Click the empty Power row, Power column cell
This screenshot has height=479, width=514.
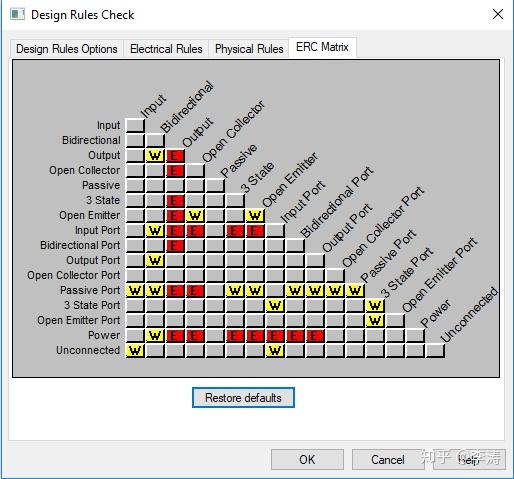pos(415,336)
